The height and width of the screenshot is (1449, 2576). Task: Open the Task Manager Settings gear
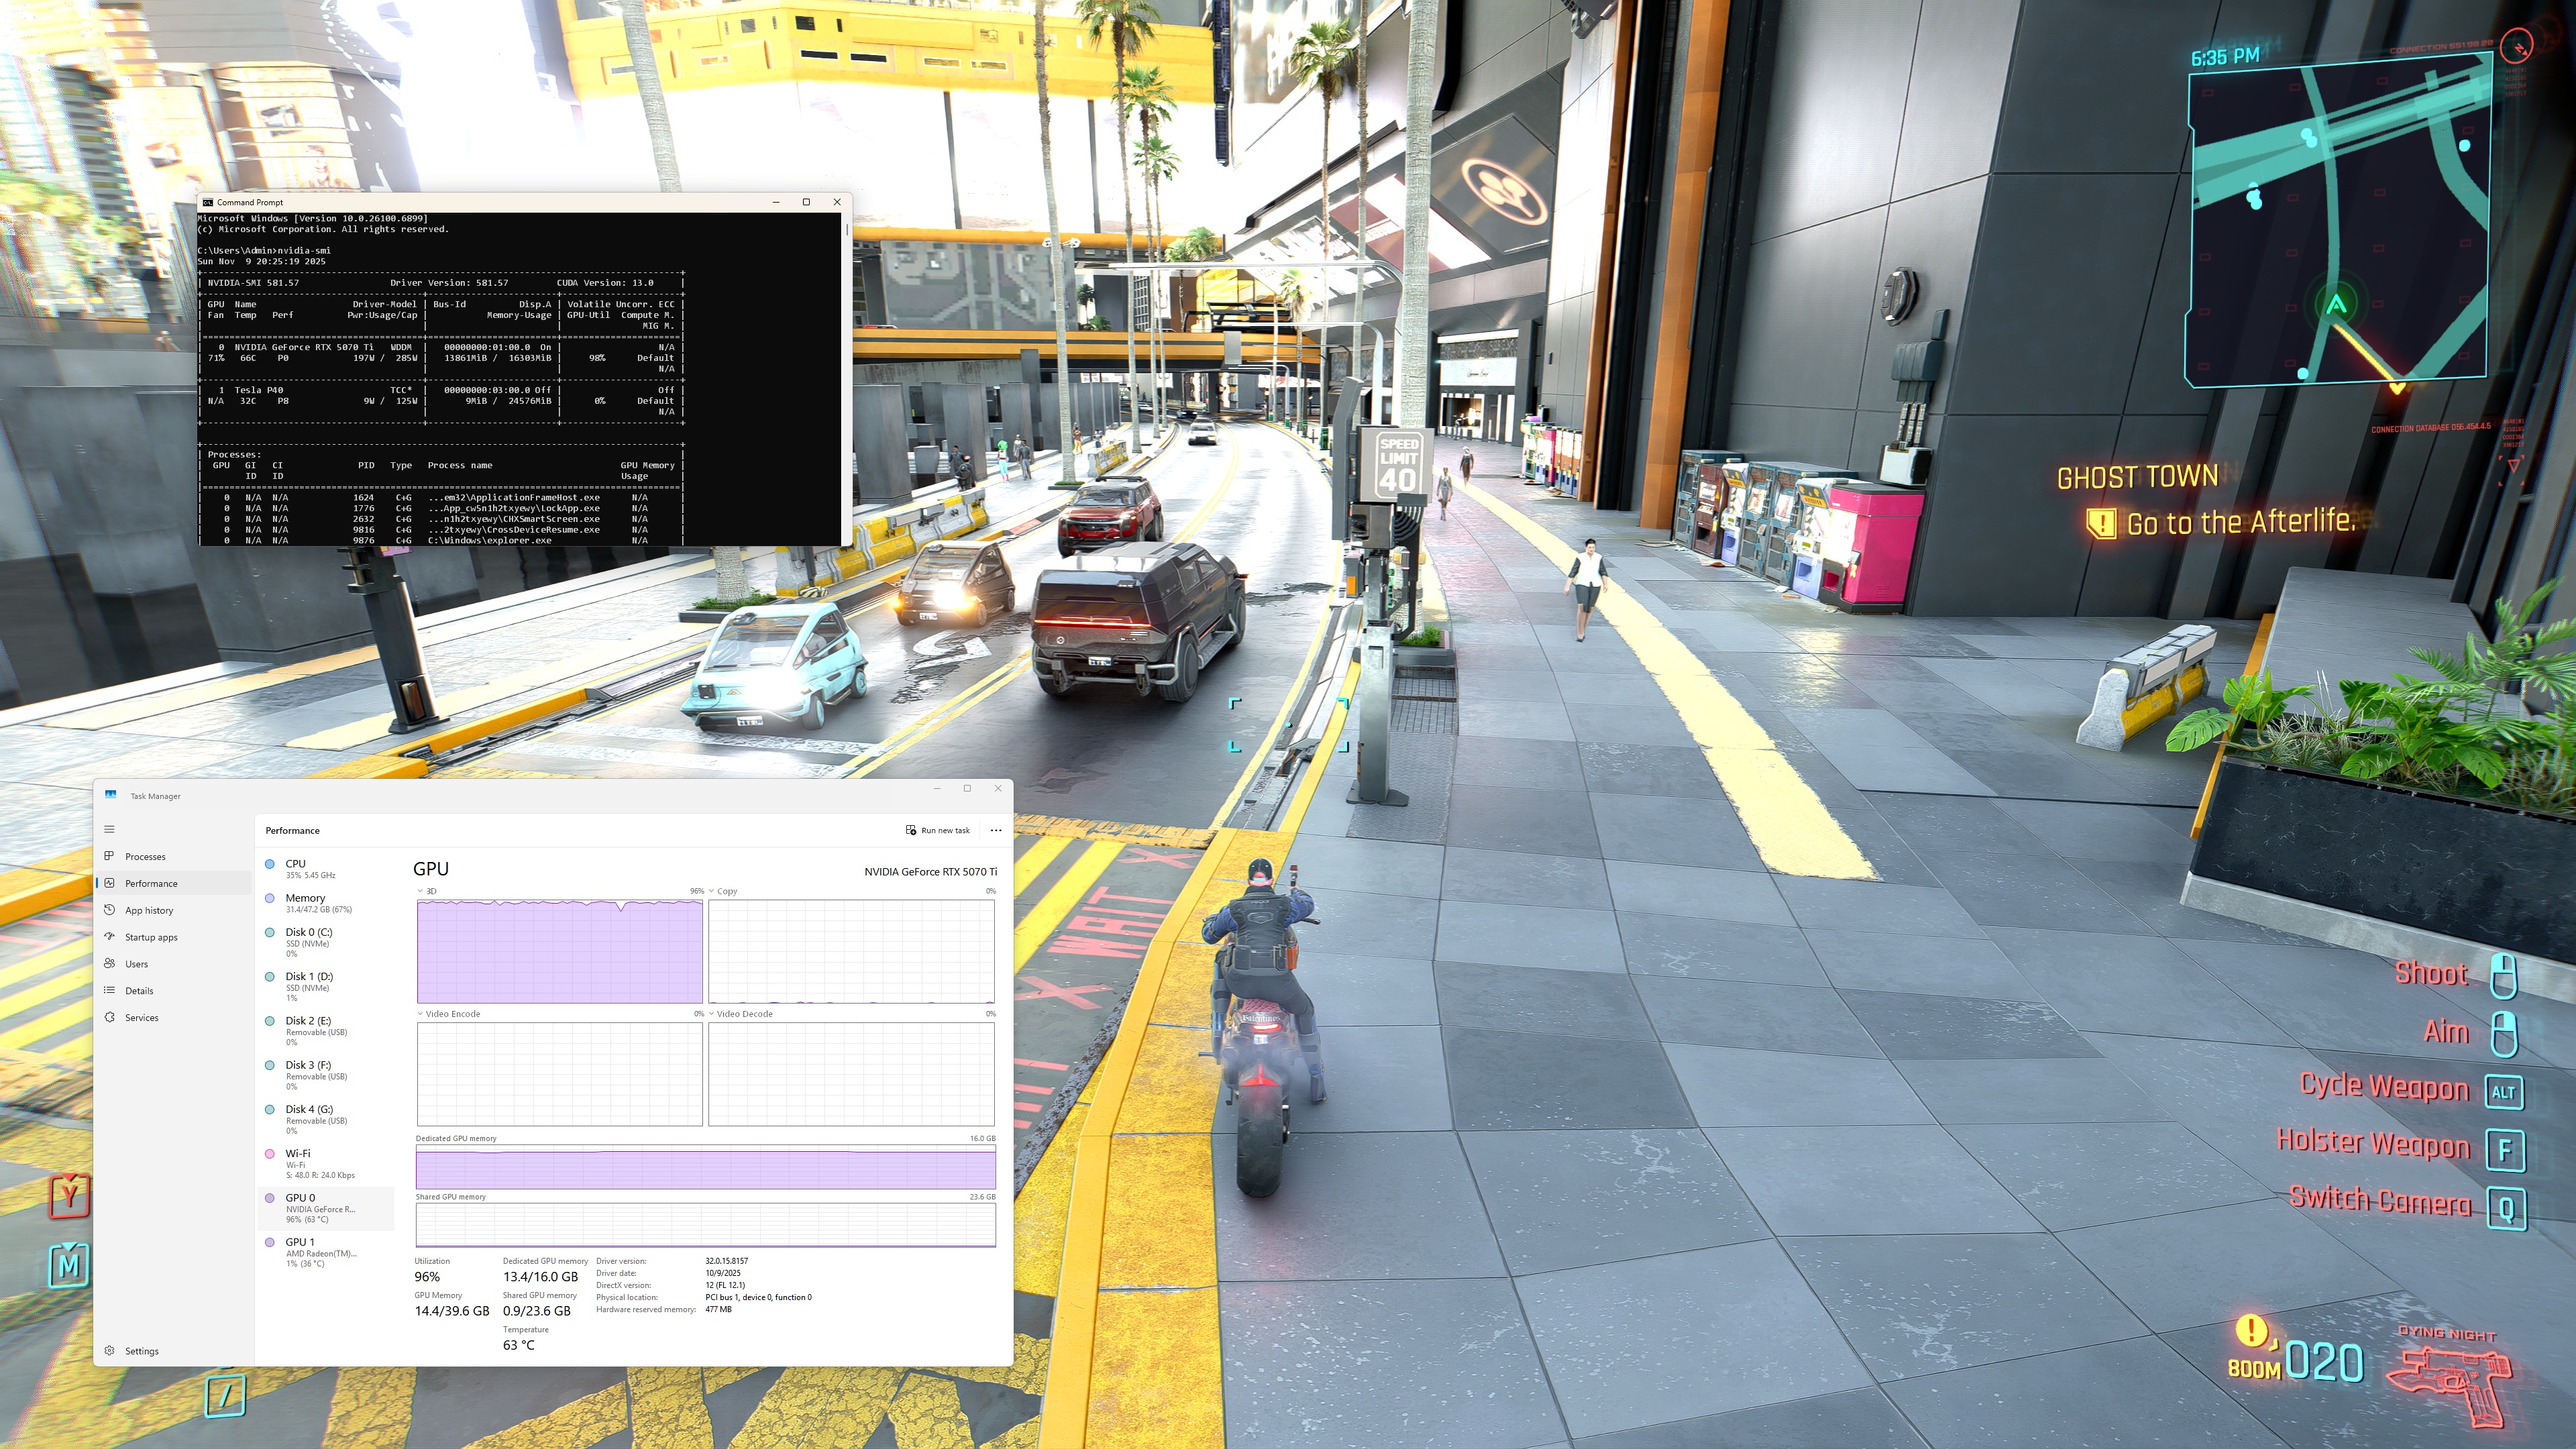[109, 1351]
